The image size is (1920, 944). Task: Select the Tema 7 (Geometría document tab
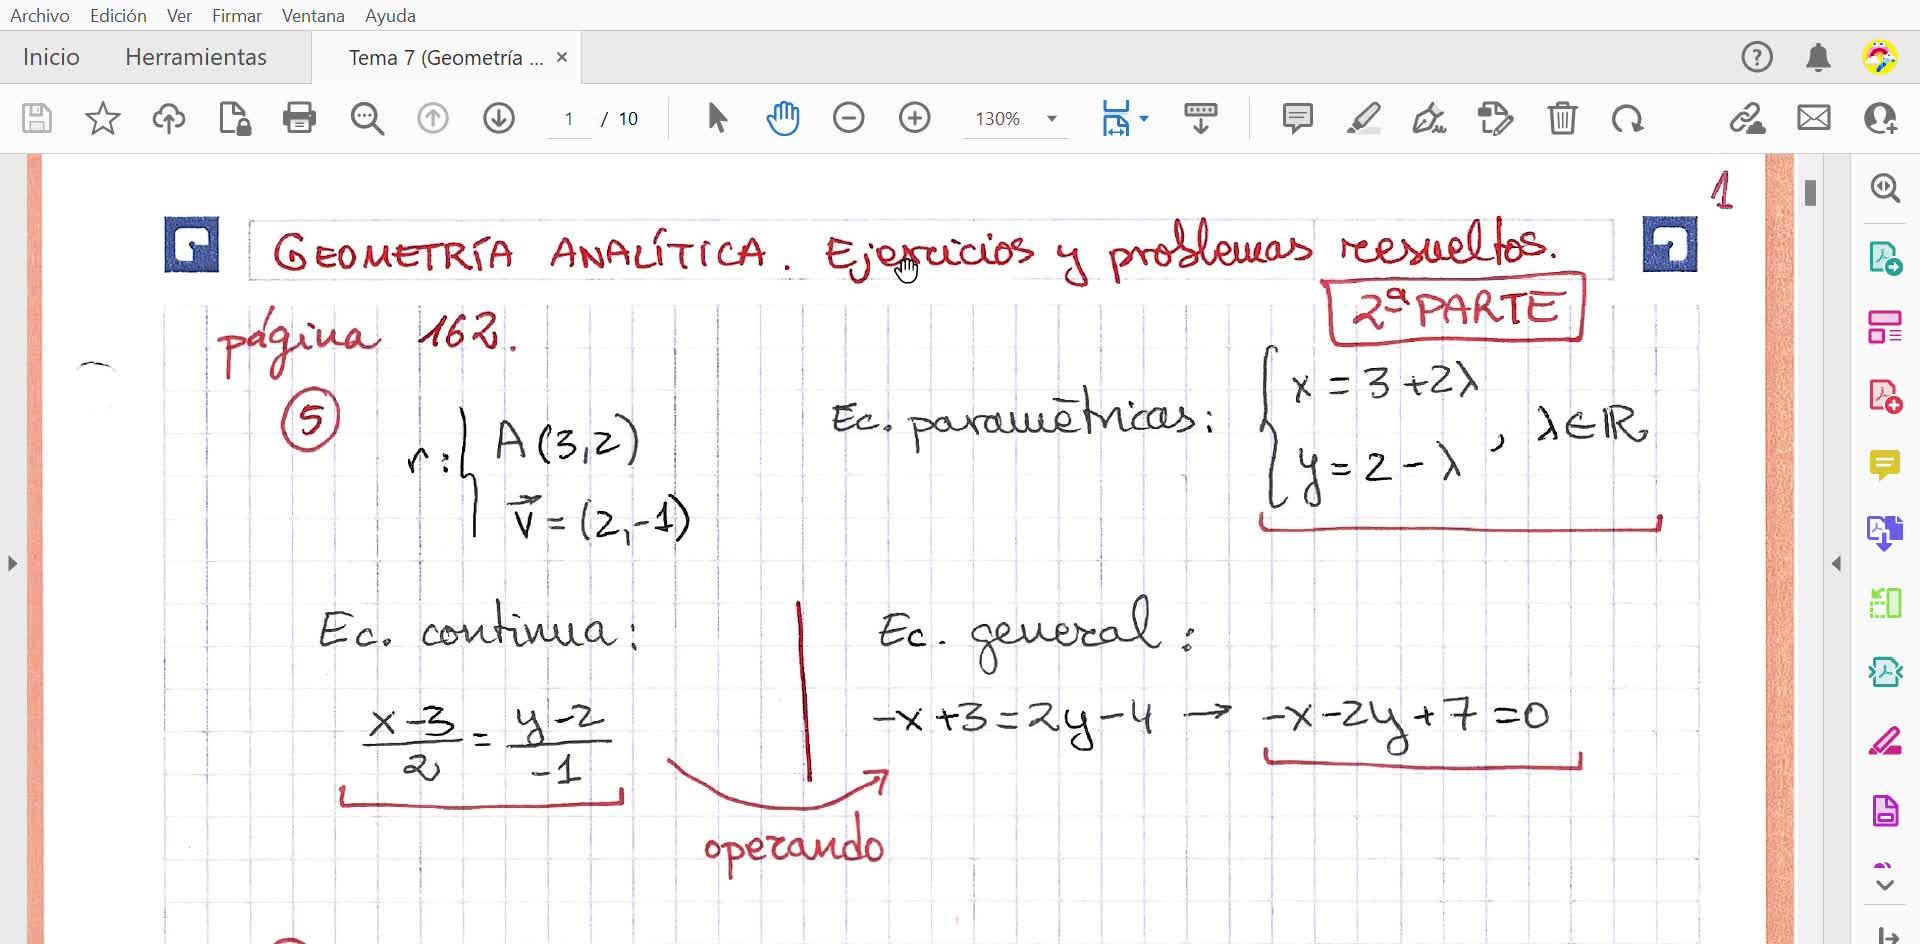pyautogui.click(x=446, y=58)
